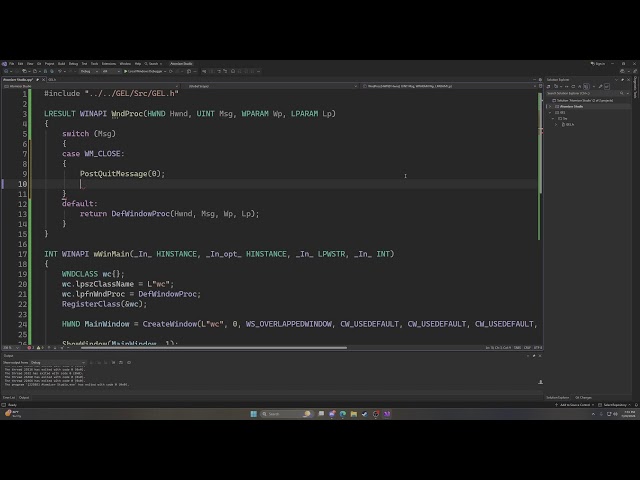Open the View menu
This screenshot has height=480, width=640.
(x=30, y=64)
